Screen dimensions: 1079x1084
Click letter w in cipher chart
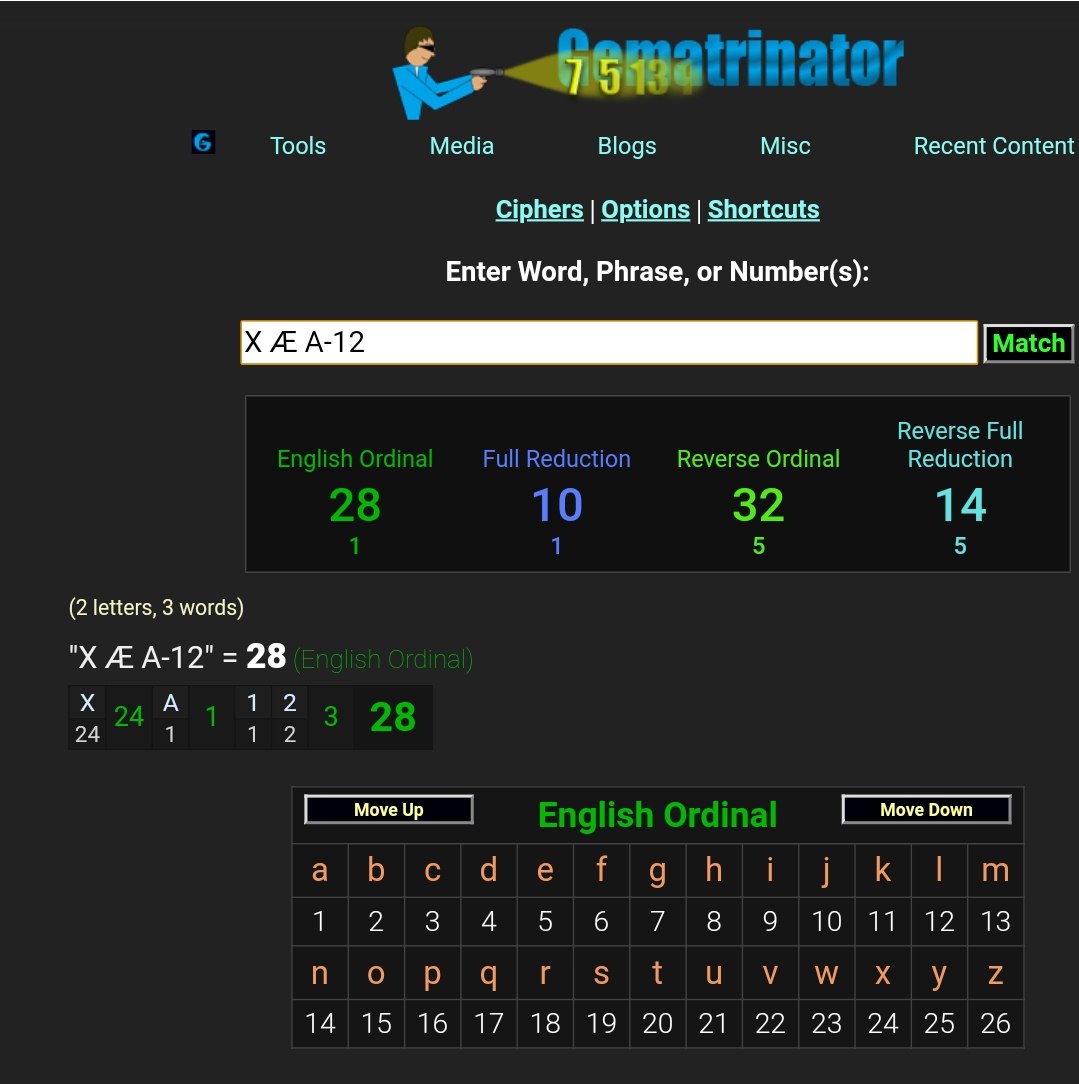[x=826, y=973]
